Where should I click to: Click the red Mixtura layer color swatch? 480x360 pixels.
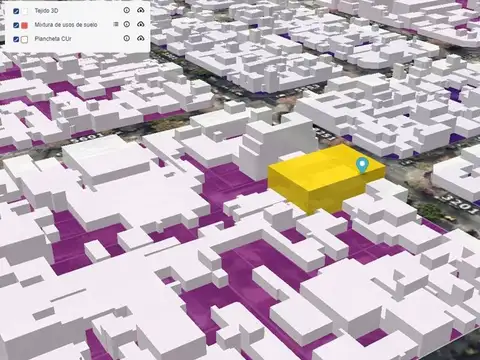pyautogui.click(x=24, y=25)
